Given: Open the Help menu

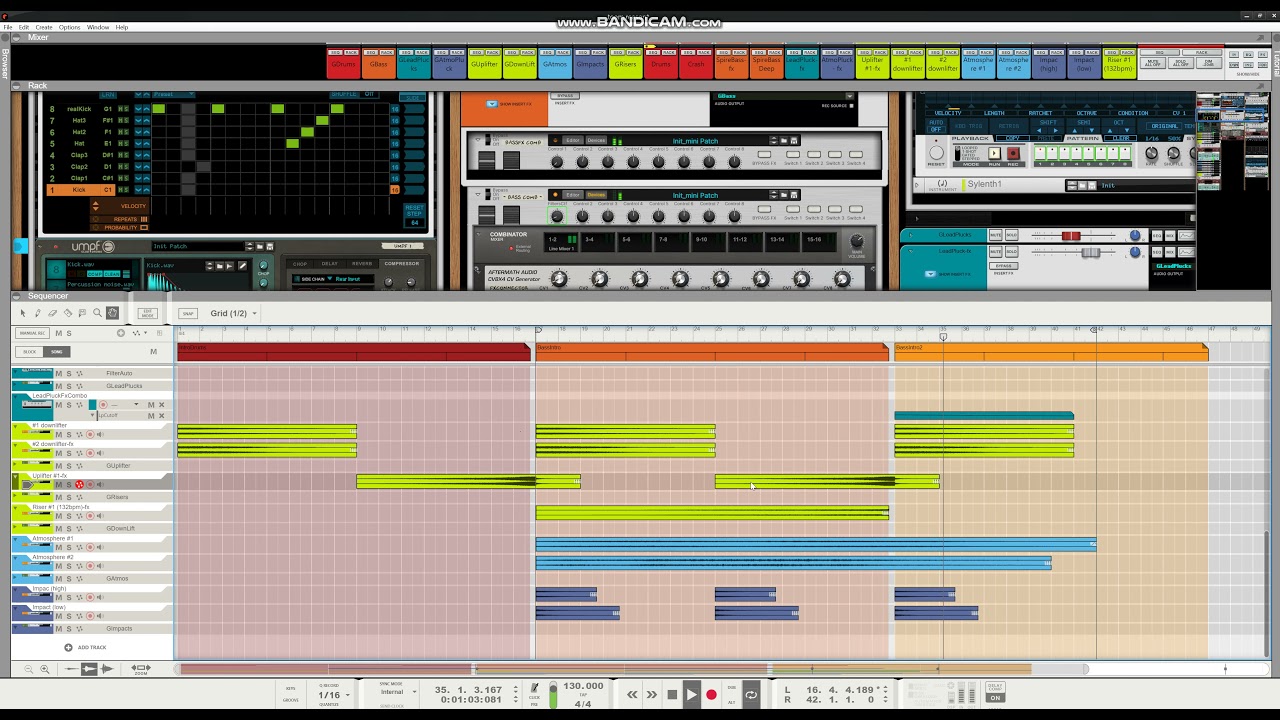Looking at the screenshot, I should [x=122, y=27].
